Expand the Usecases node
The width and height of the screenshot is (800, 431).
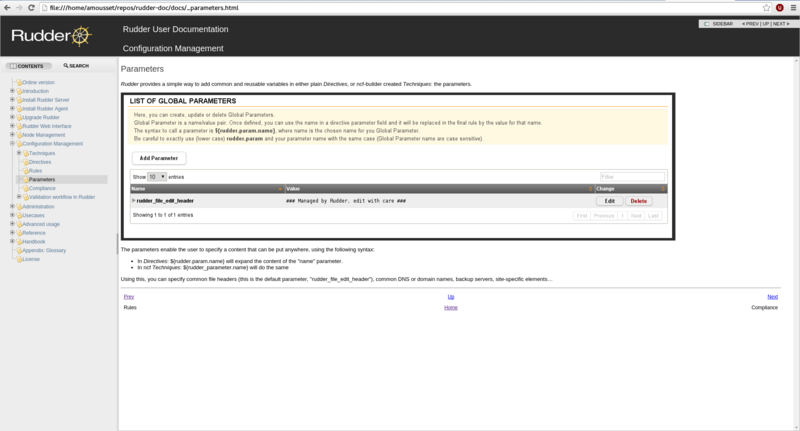12,215
